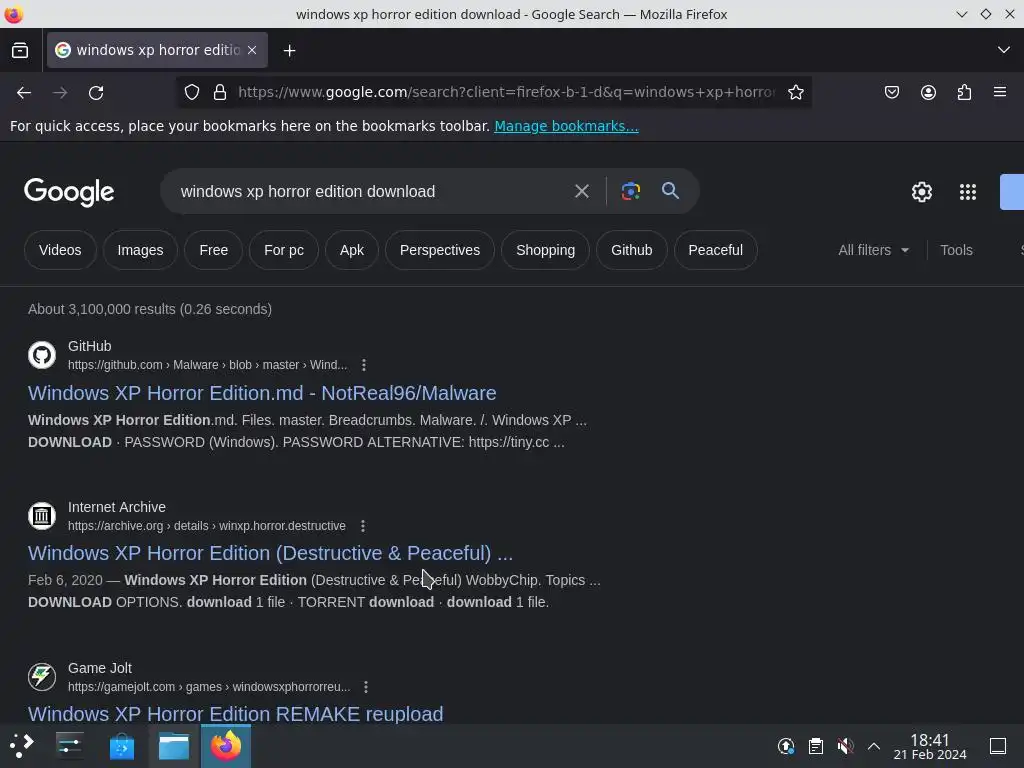View site security padlock info

tap(220, 93)
